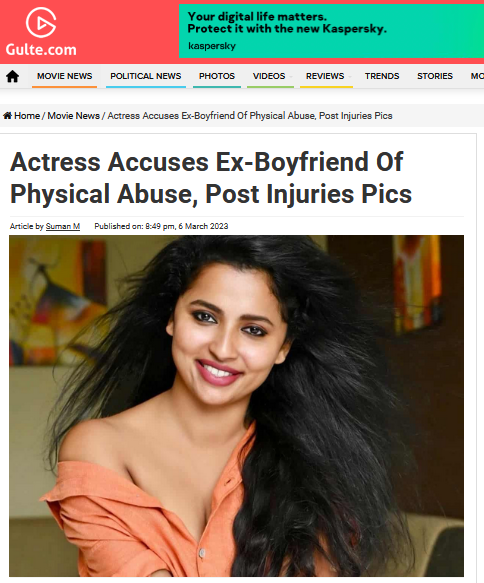Click the Home breadcrumb link

tap(27, 116)
